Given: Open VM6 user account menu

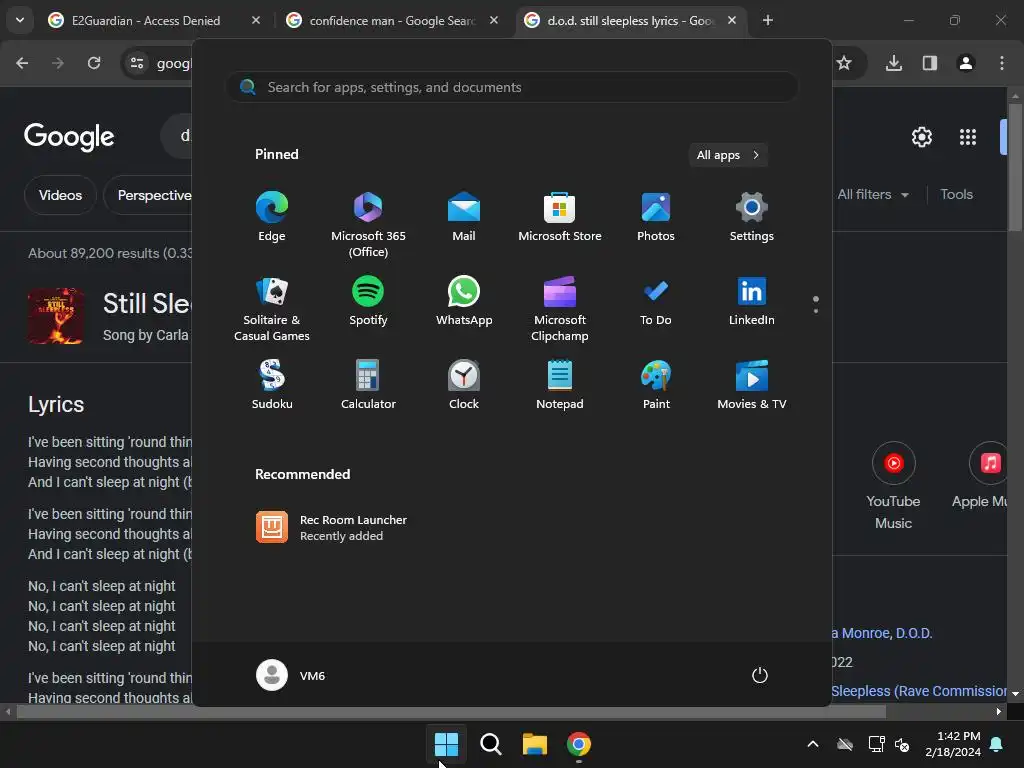Looking at the screenshot, I should point(291,675).
